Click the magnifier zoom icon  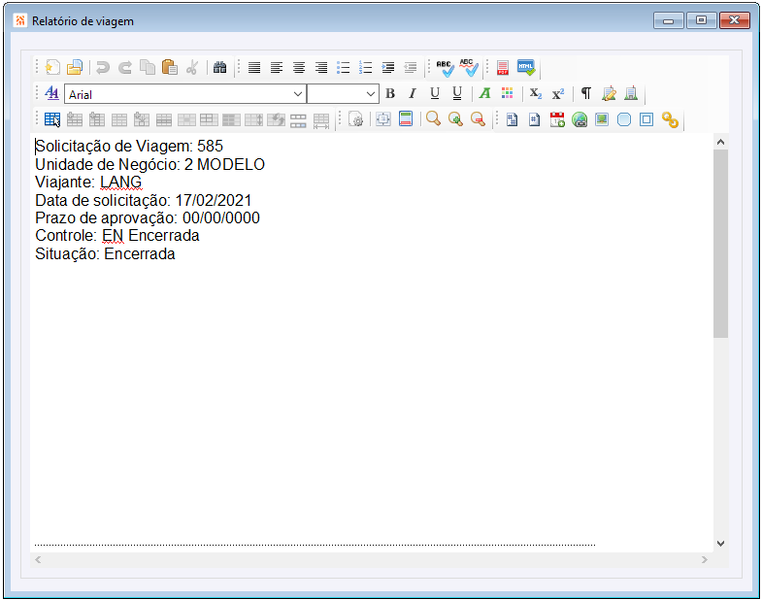pyautogui.click(x=433, y=120)
